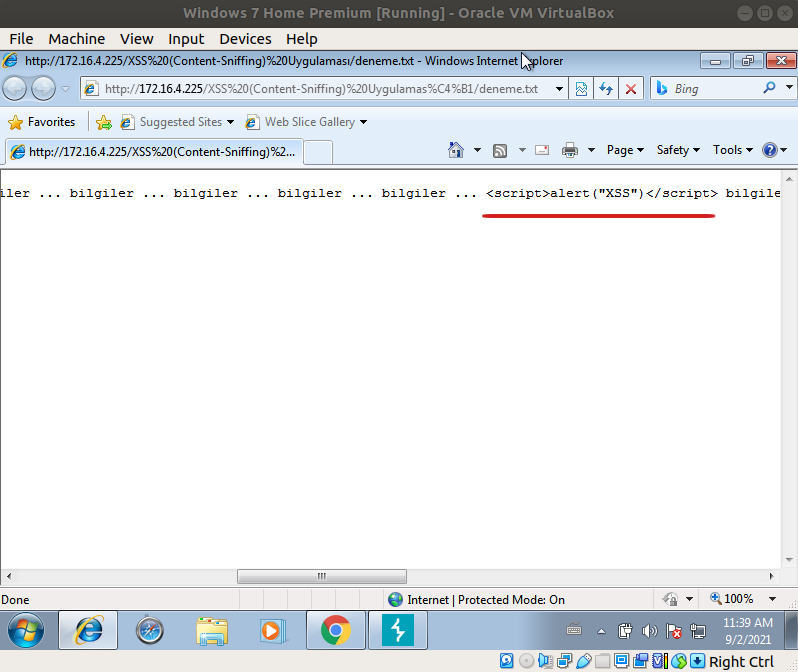Click the network connection tray icon

coord(698,631)
